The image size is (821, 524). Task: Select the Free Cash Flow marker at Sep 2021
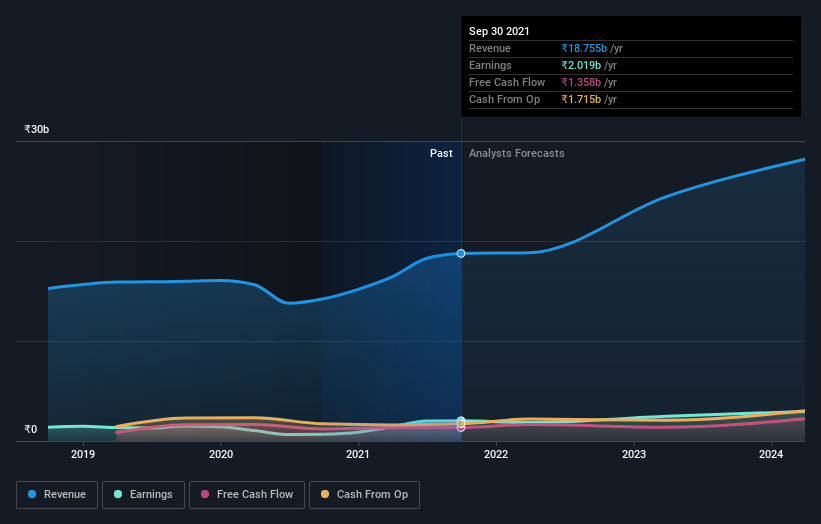tap(461, 428)
